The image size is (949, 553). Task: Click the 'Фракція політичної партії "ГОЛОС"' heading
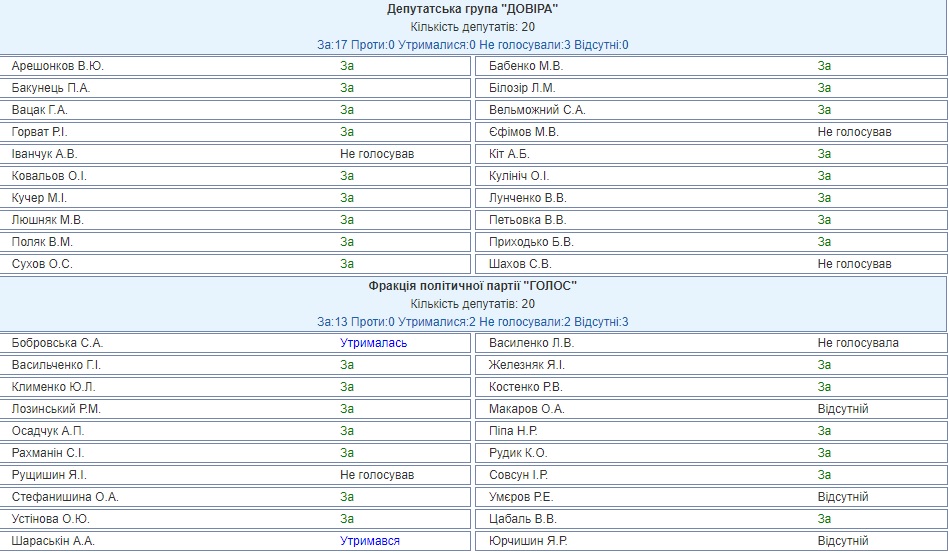(473, 286)
